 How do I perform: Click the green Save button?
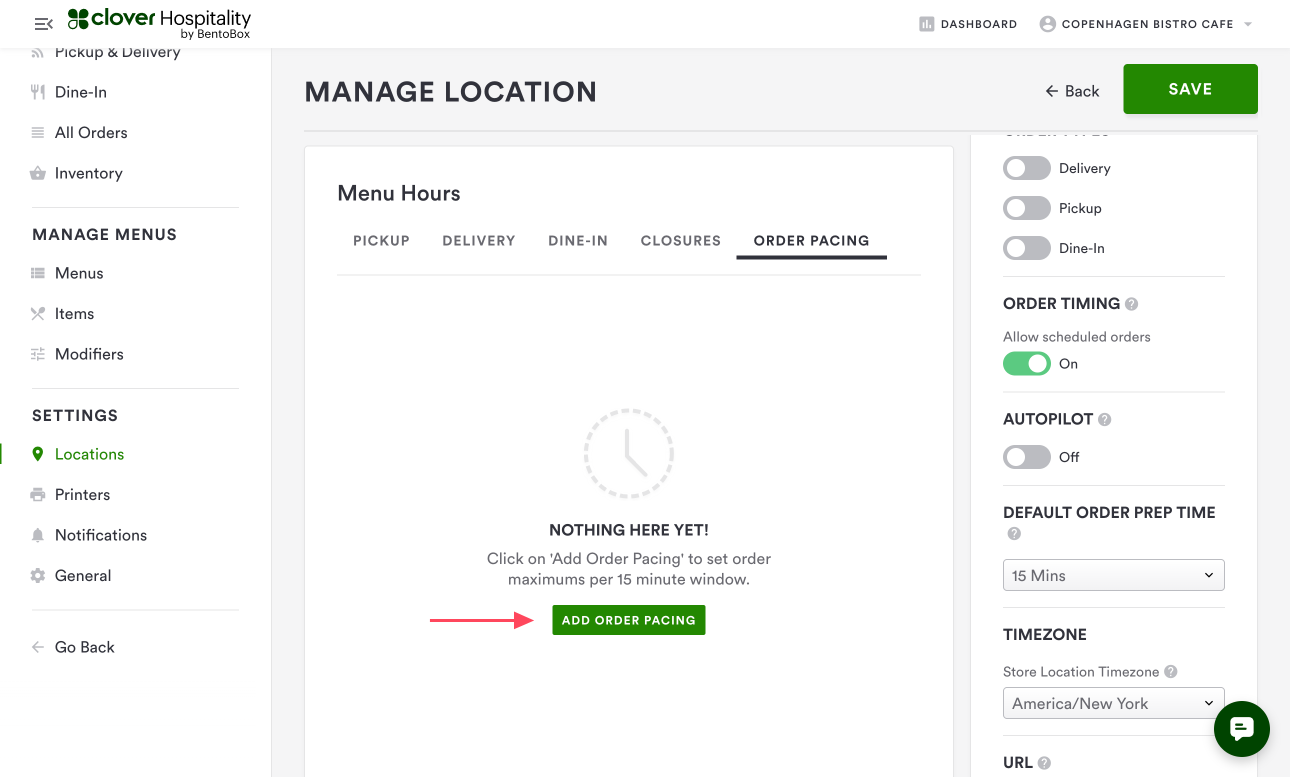click(x=1190, y=89)
